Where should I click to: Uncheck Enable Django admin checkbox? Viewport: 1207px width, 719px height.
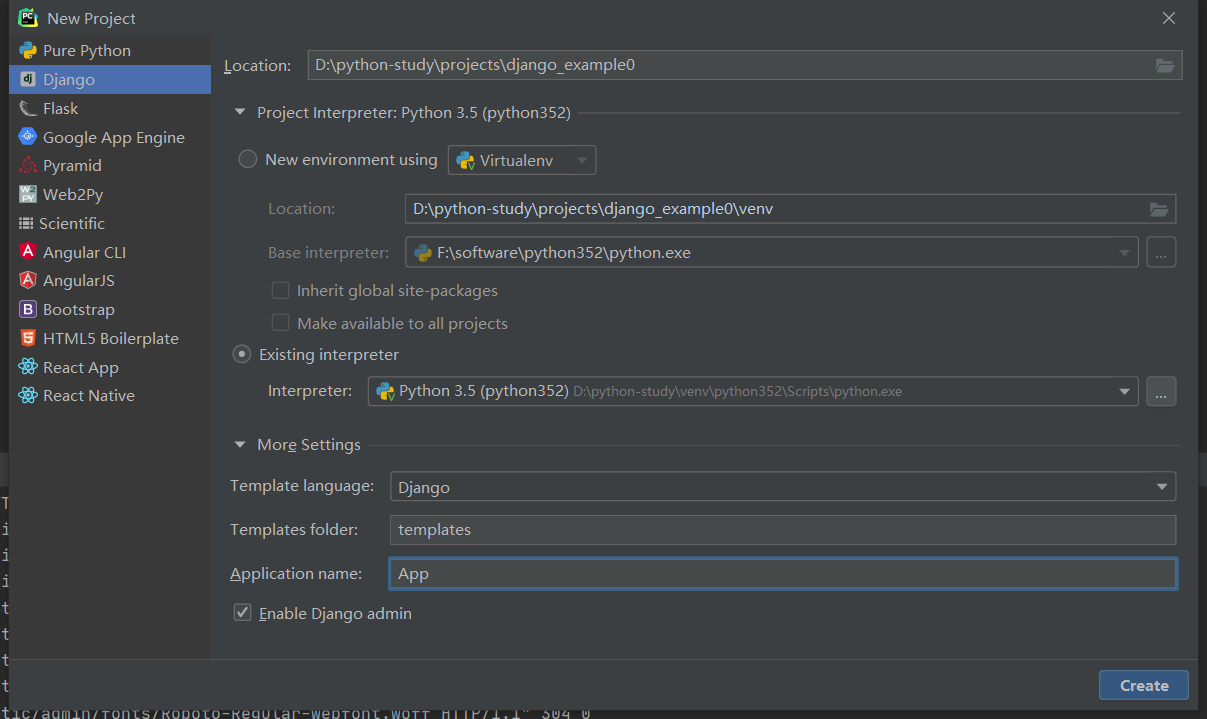tap(242, 613)
